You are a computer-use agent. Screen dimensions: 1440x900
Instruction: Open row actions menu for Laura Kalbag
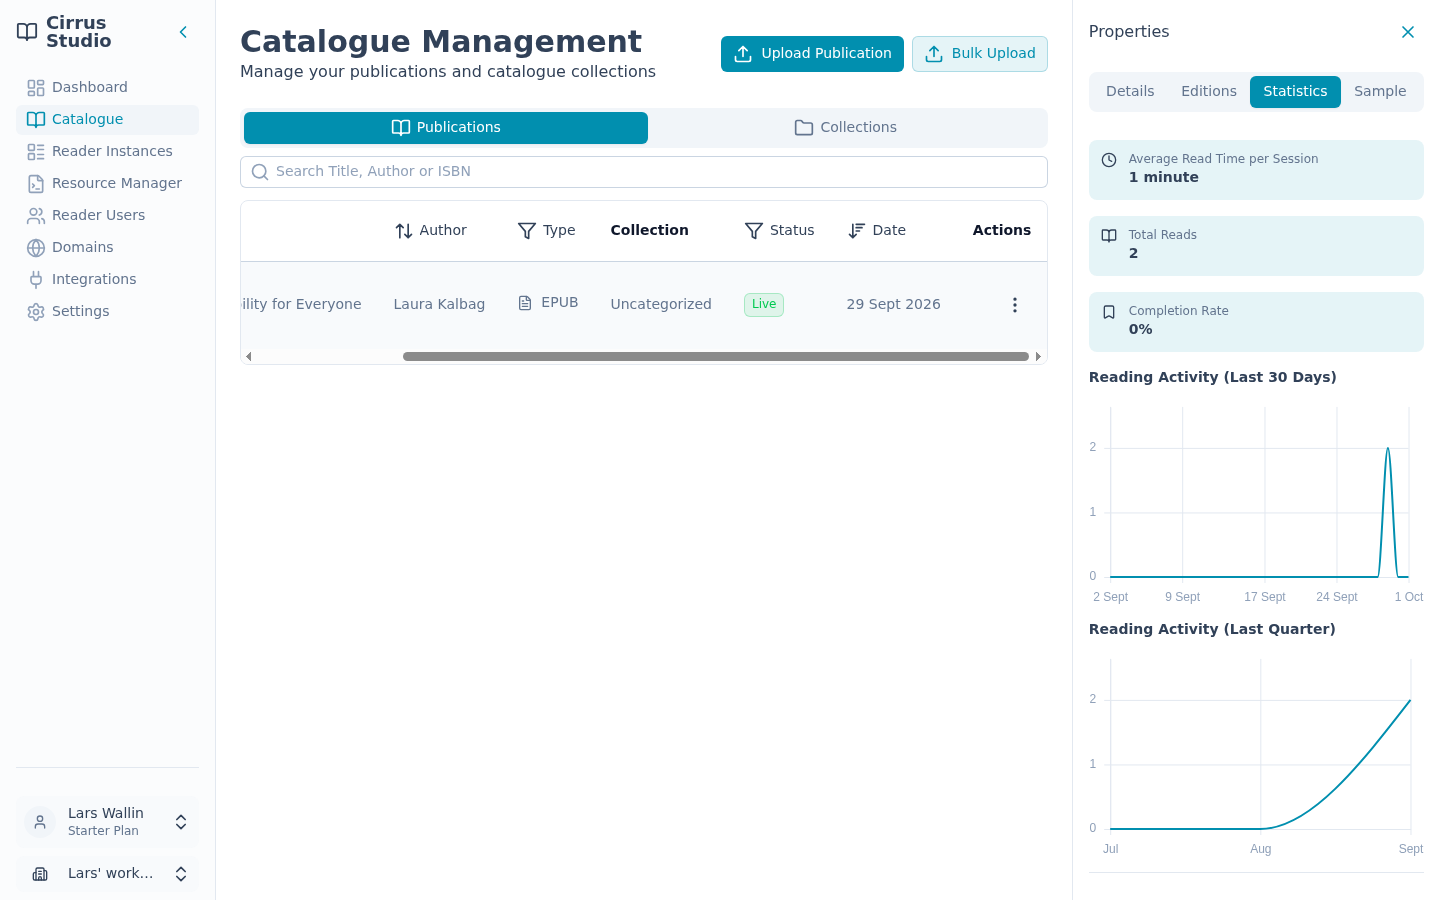pyautogui.click(x=1015, y=305)
